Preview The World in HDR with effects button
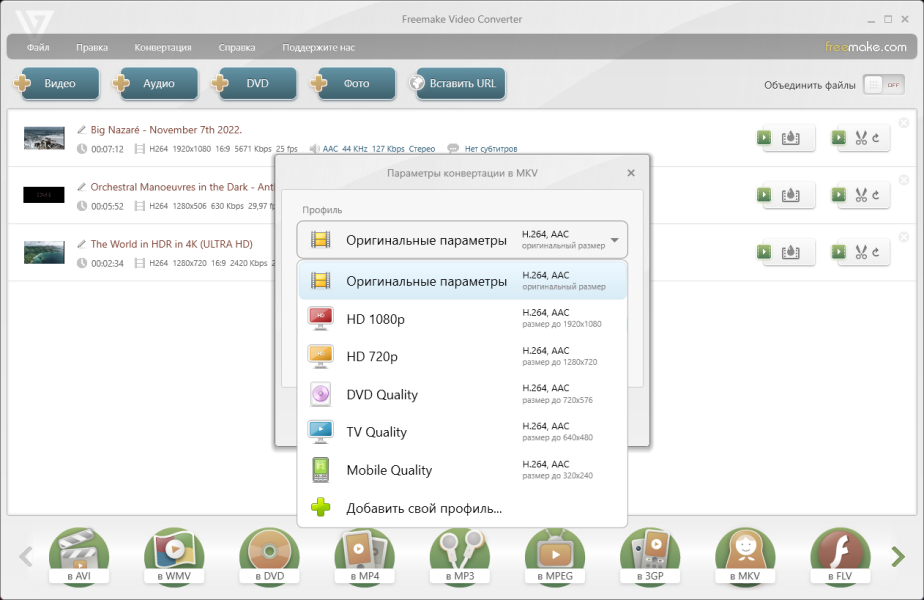Screen dimensions: 924x600 pos(786,252)
